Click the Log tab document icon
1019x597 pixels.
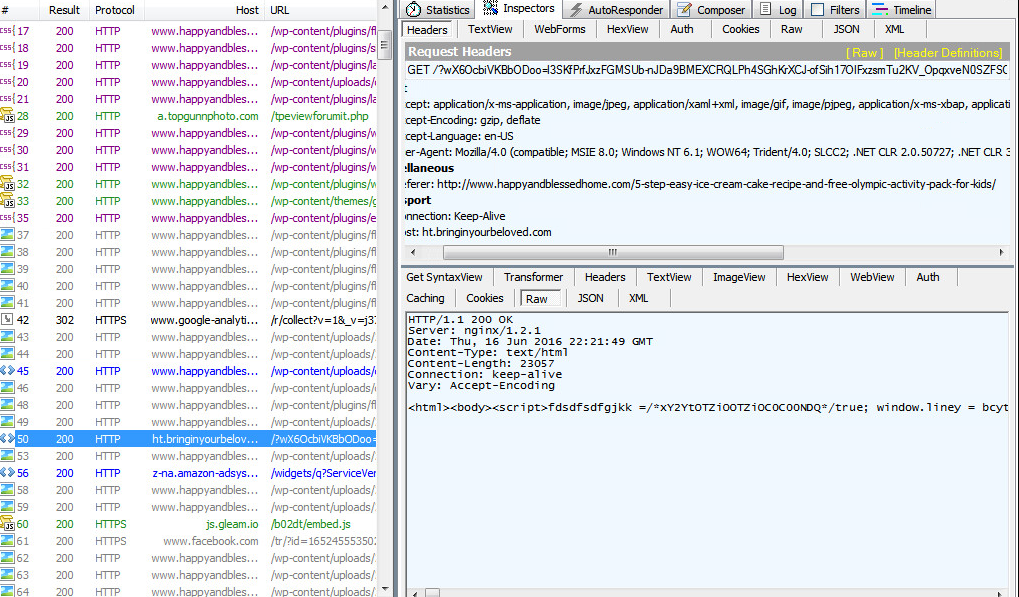pos(766,10)
